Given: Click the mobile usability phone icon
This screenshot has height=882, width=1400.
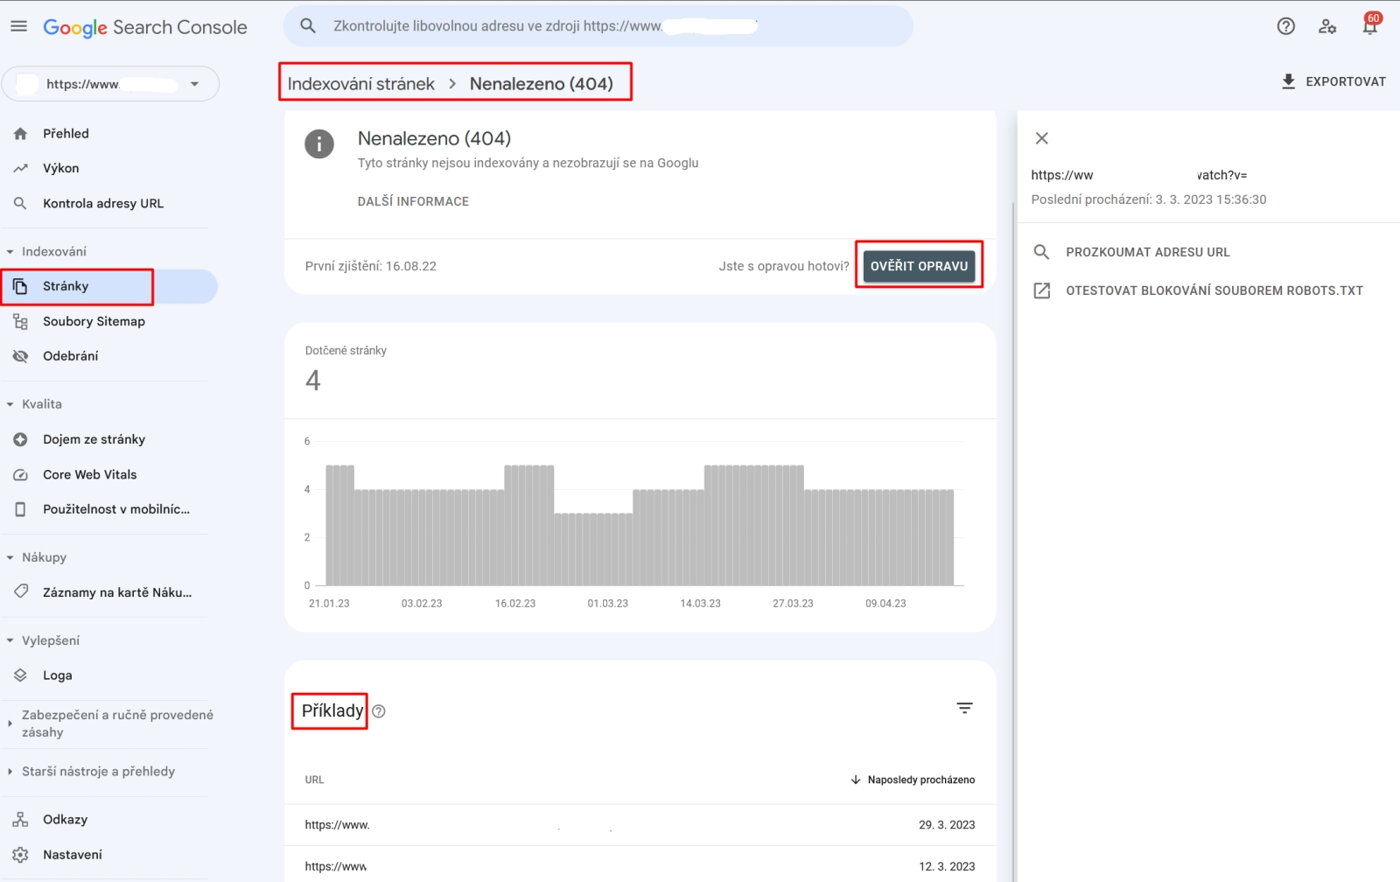Looking at the screenshot, I should point(20,509).
